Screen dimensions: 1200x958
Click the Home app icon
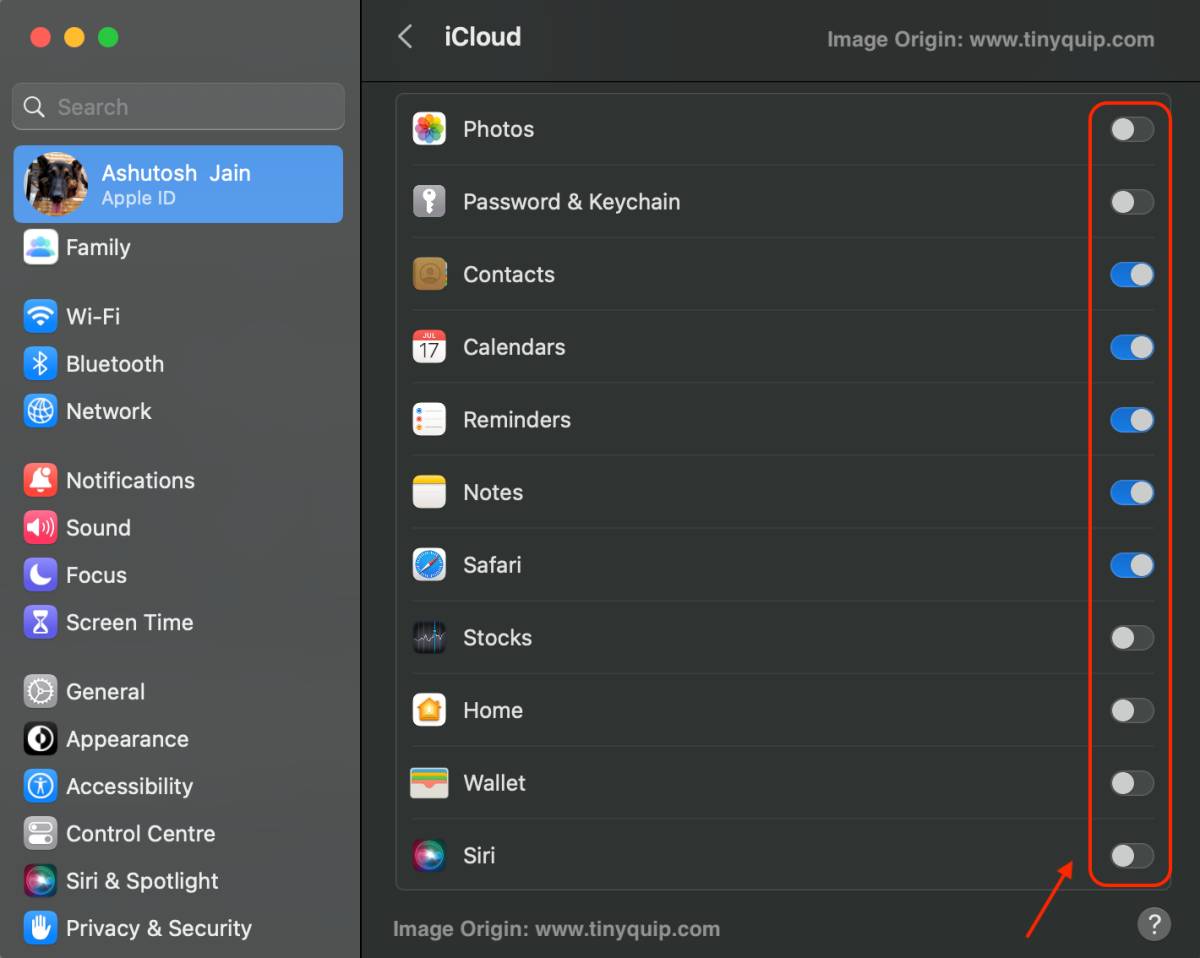click(429, 710)
